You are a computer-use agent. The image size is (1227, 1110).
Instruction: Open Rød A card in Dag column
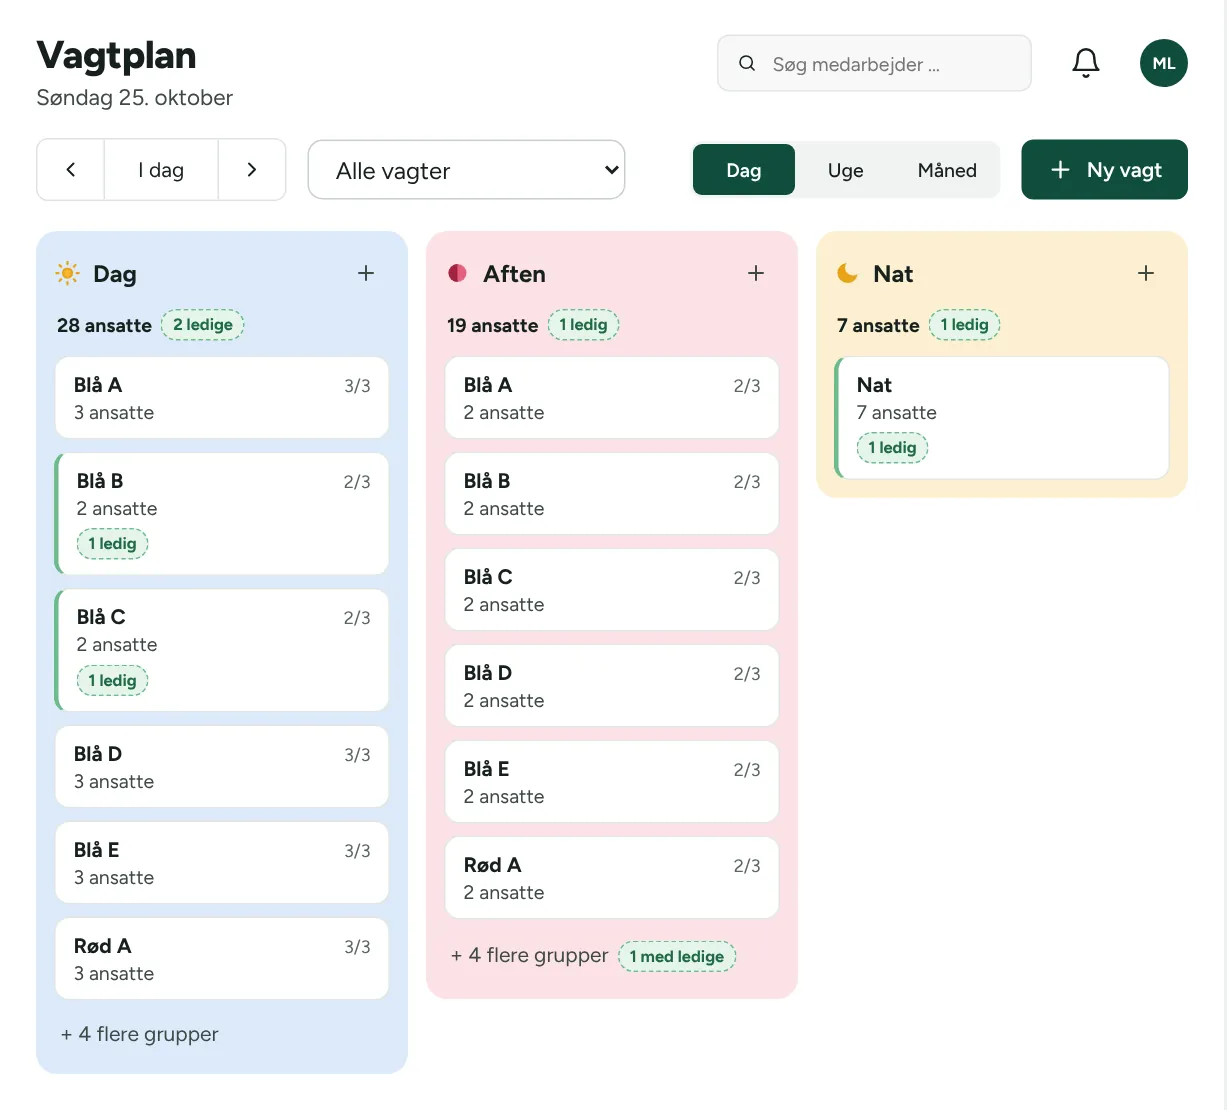222,959
